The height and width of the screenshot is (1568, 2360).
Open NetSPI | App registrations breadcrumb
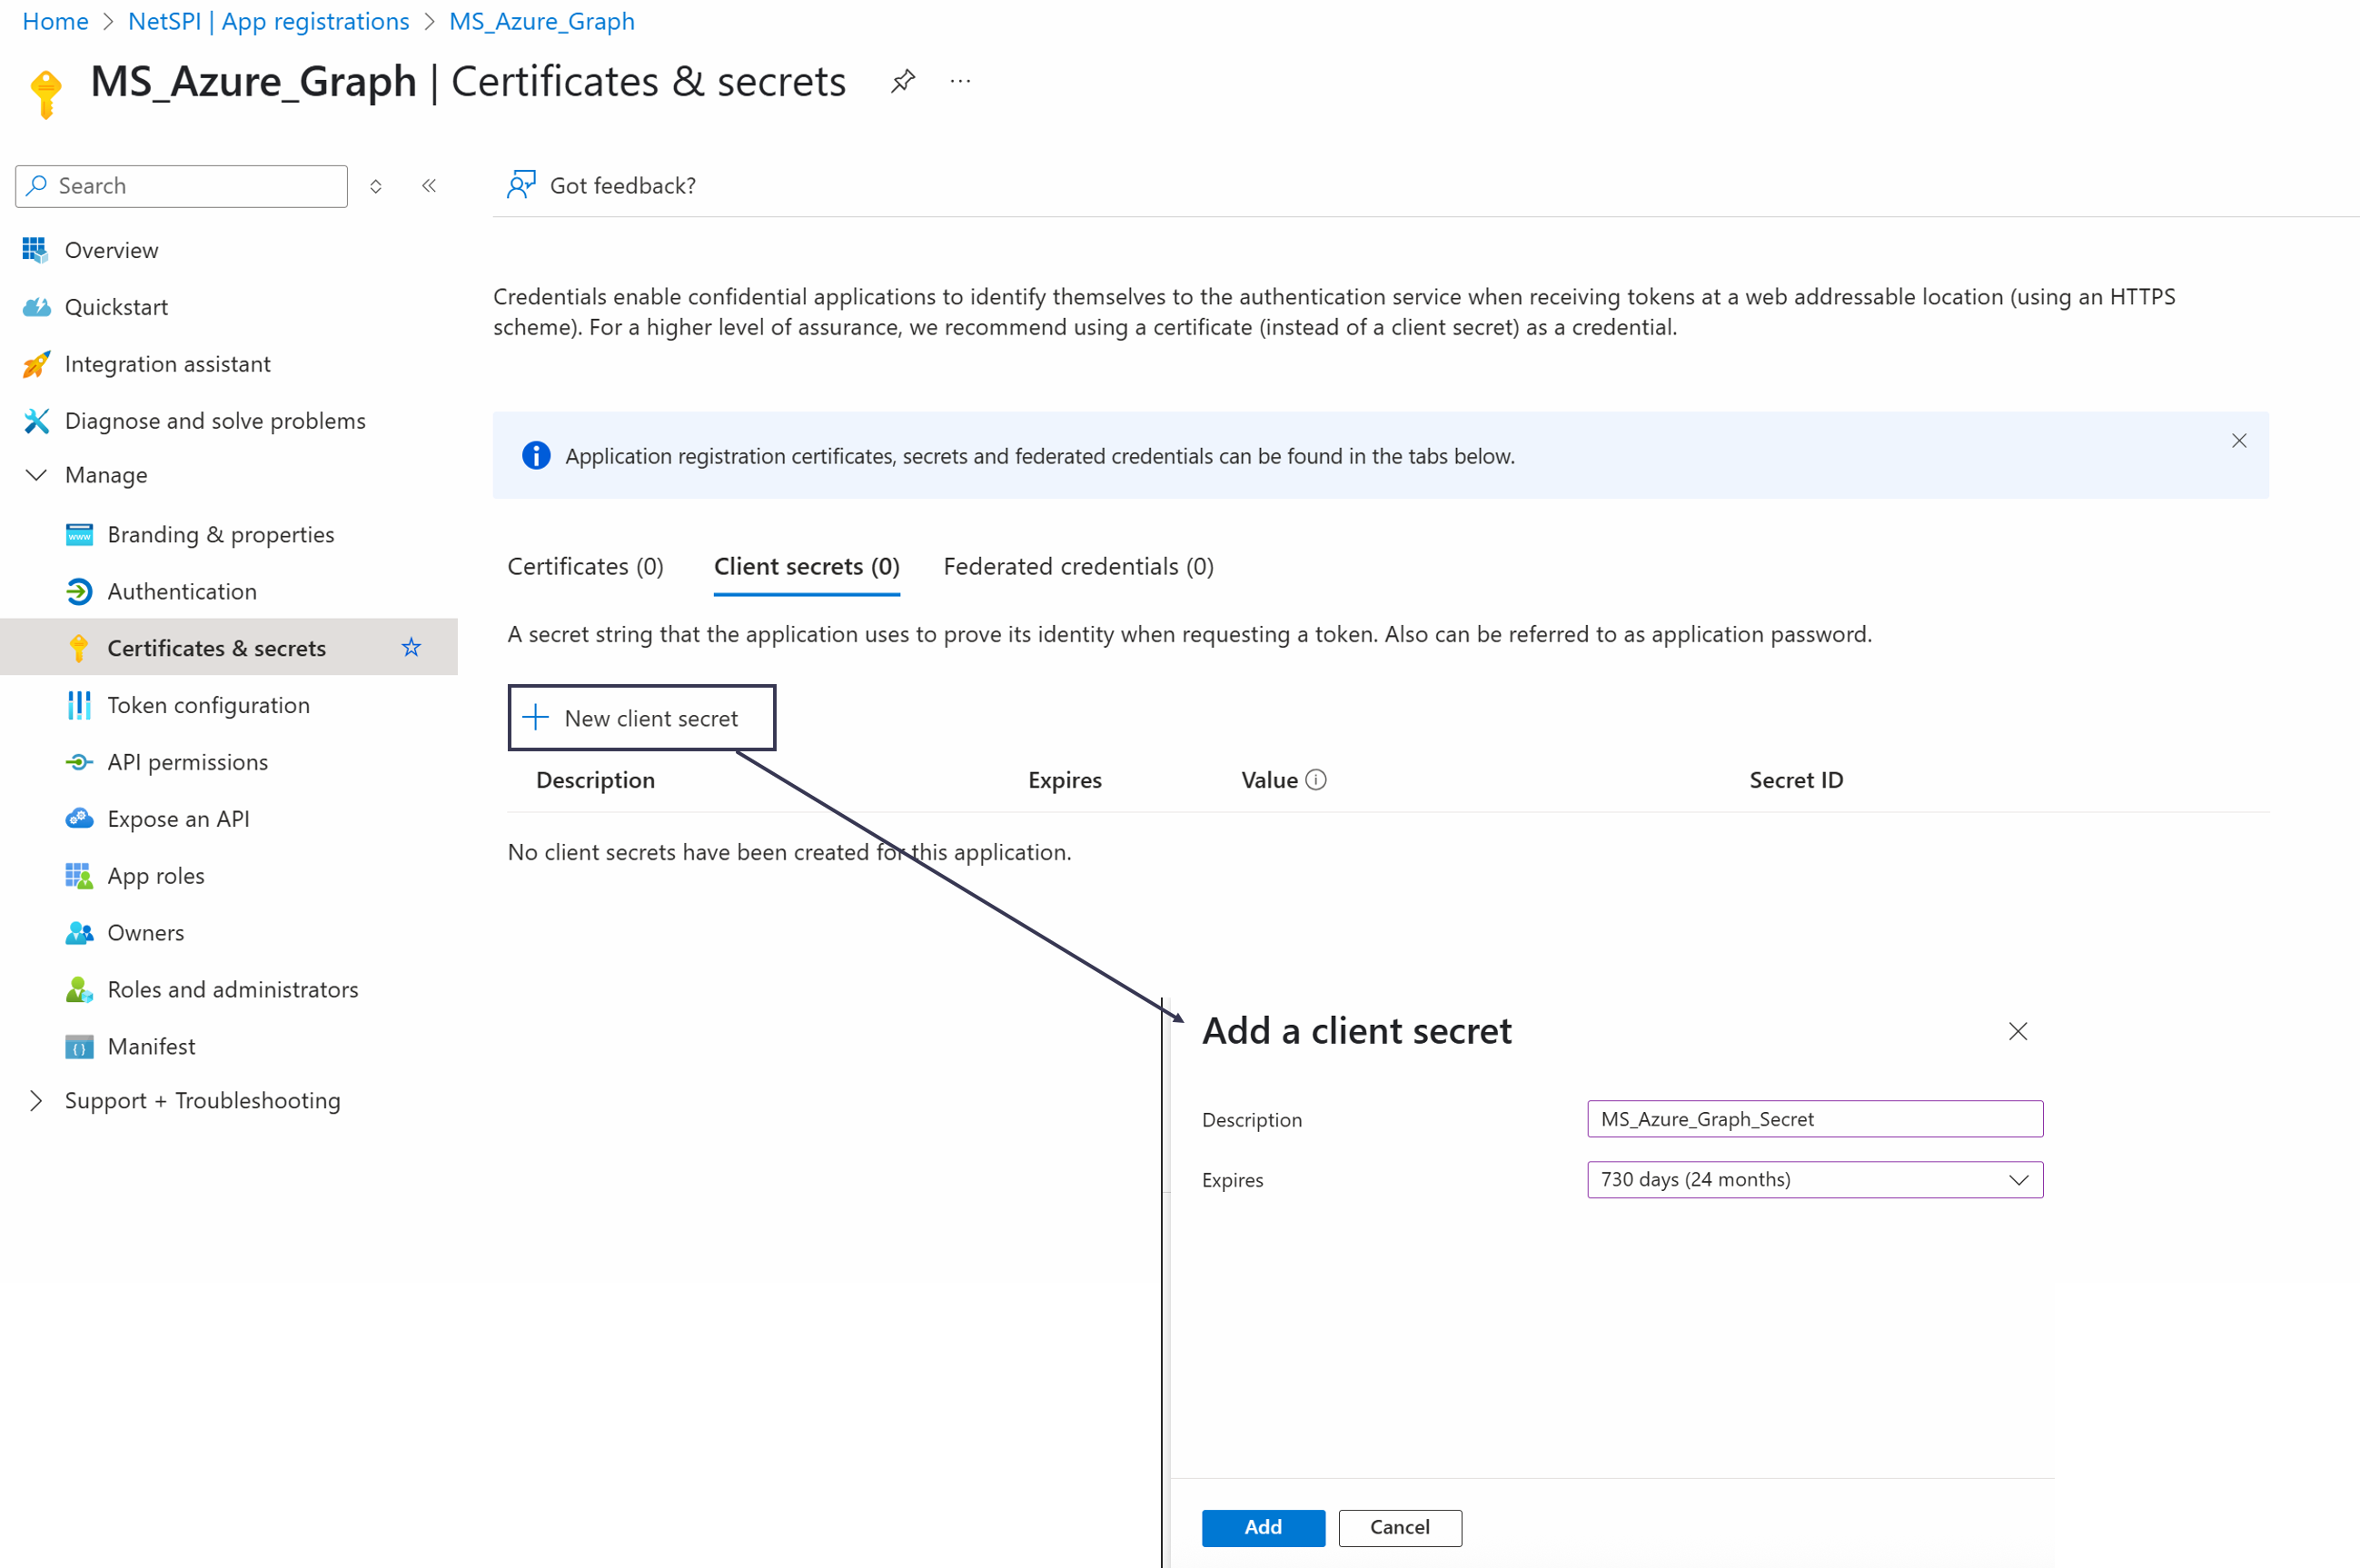269,21
